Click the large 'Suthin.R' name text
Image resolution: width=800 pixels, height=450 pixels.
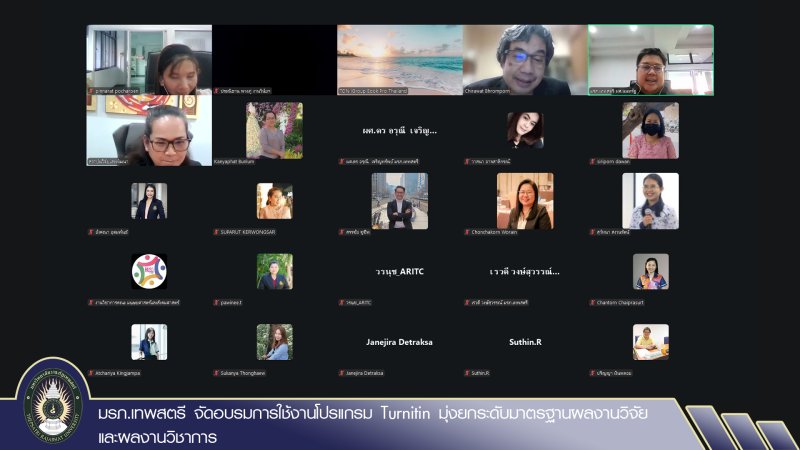[525, 342]
